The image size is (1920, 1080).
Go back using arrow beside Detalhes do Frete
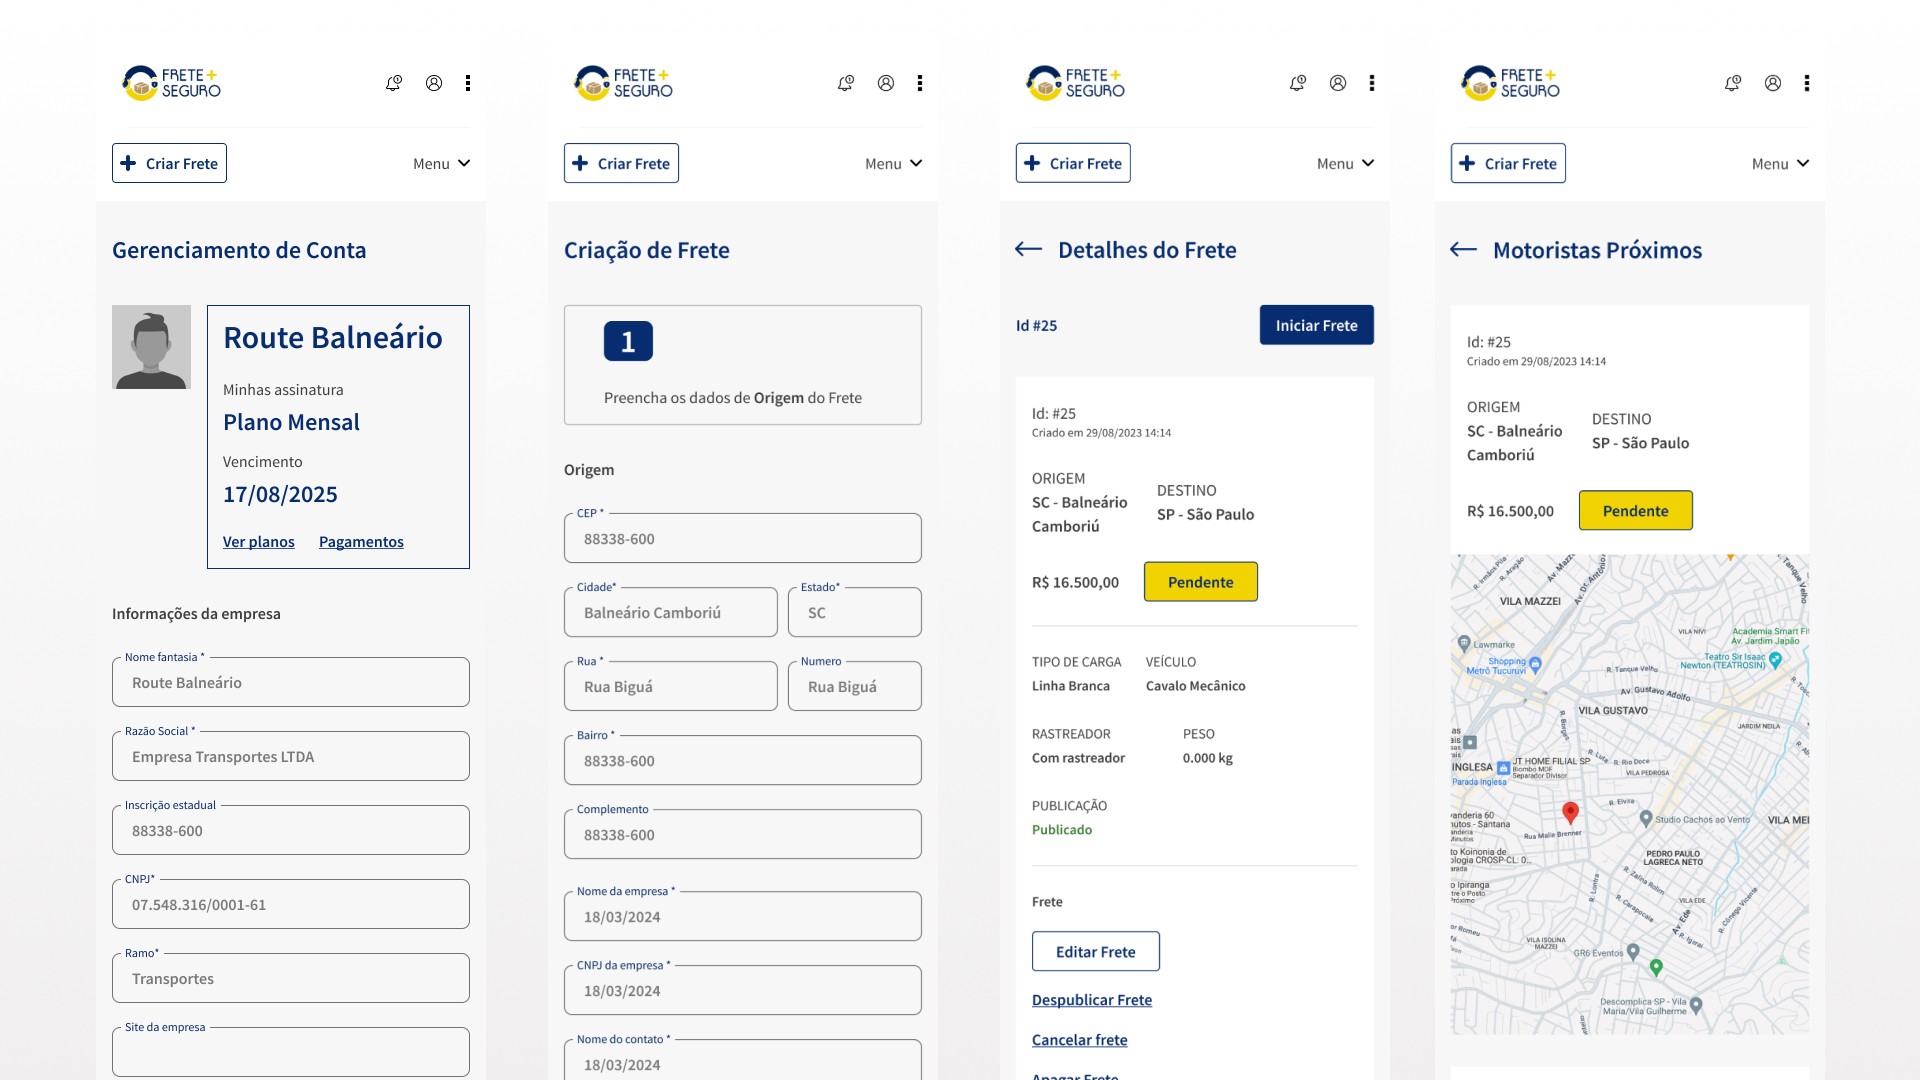[1028, 249]
